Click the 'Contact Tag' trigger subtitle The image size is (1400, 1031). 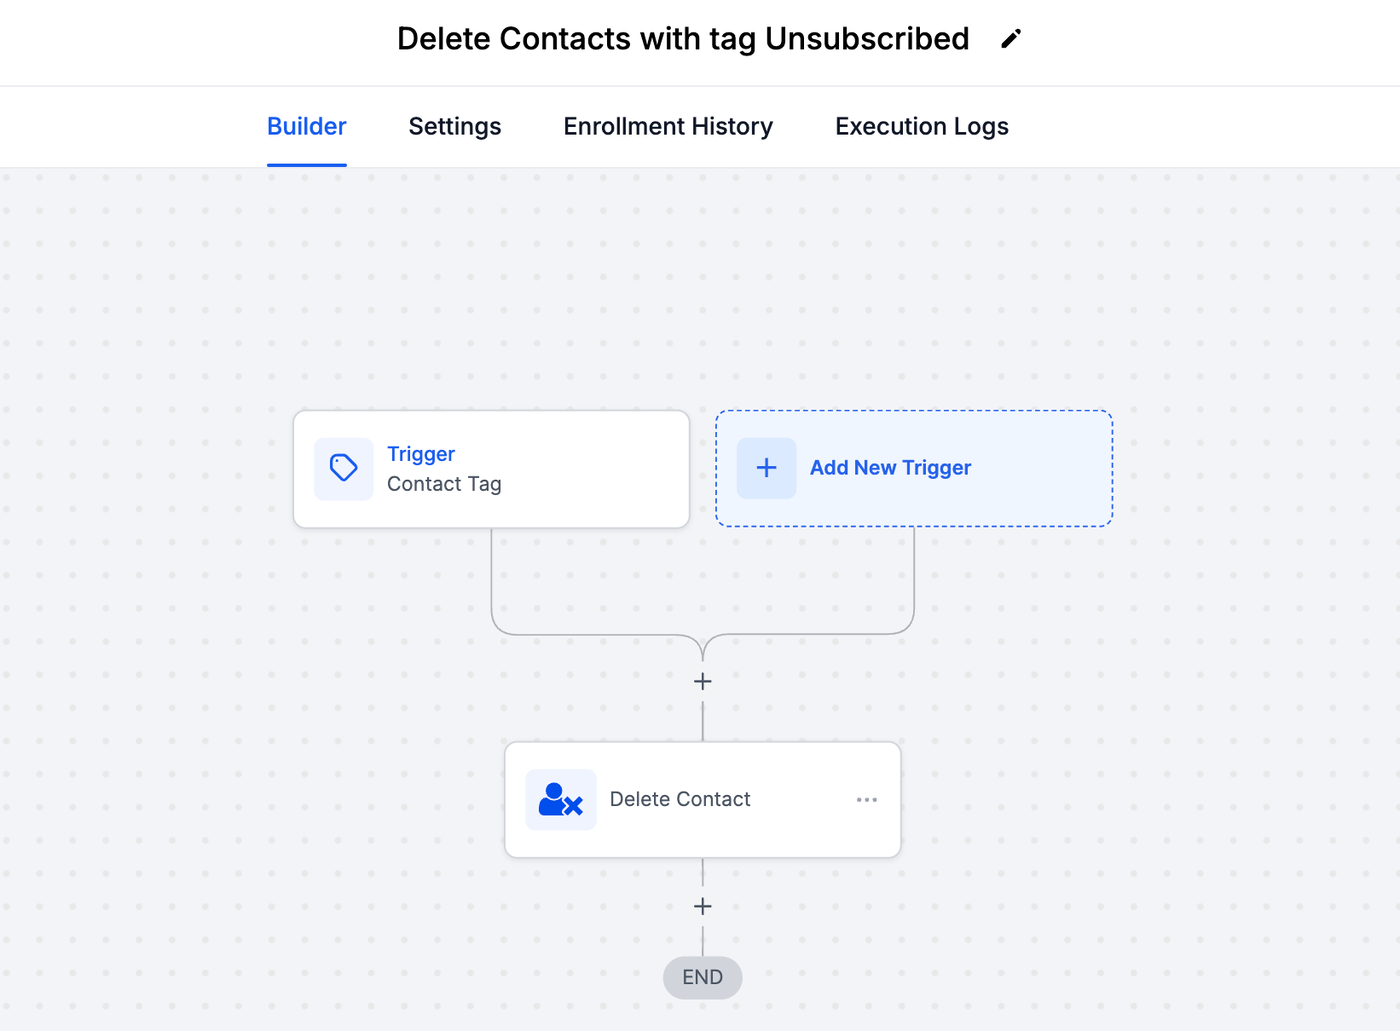click(444, 484)
